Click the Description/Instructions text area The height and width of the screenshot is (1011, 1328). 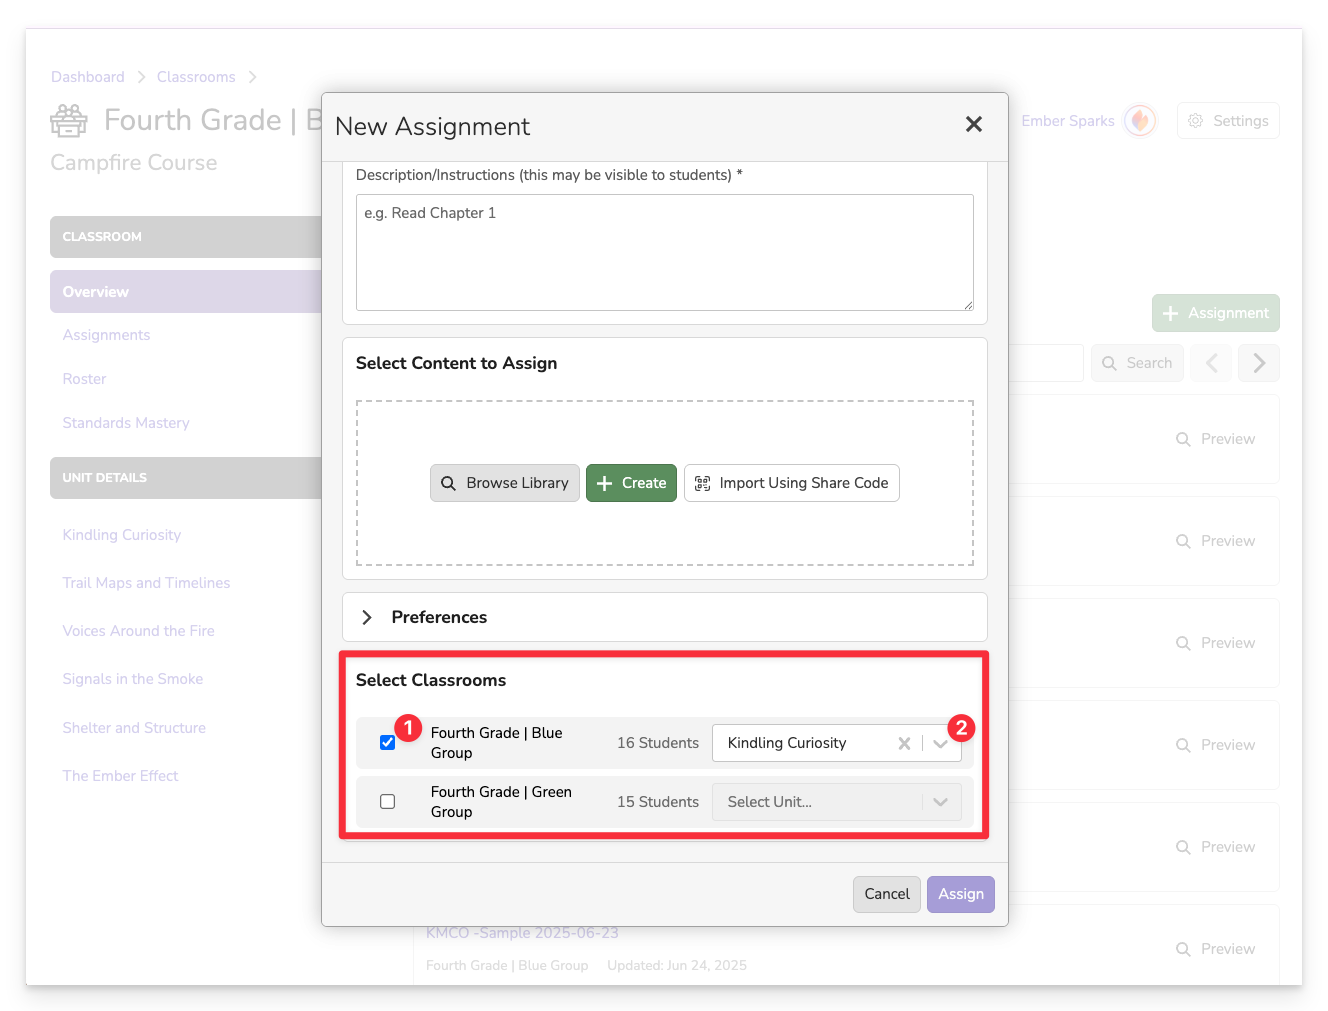click(x=664, y=252)
